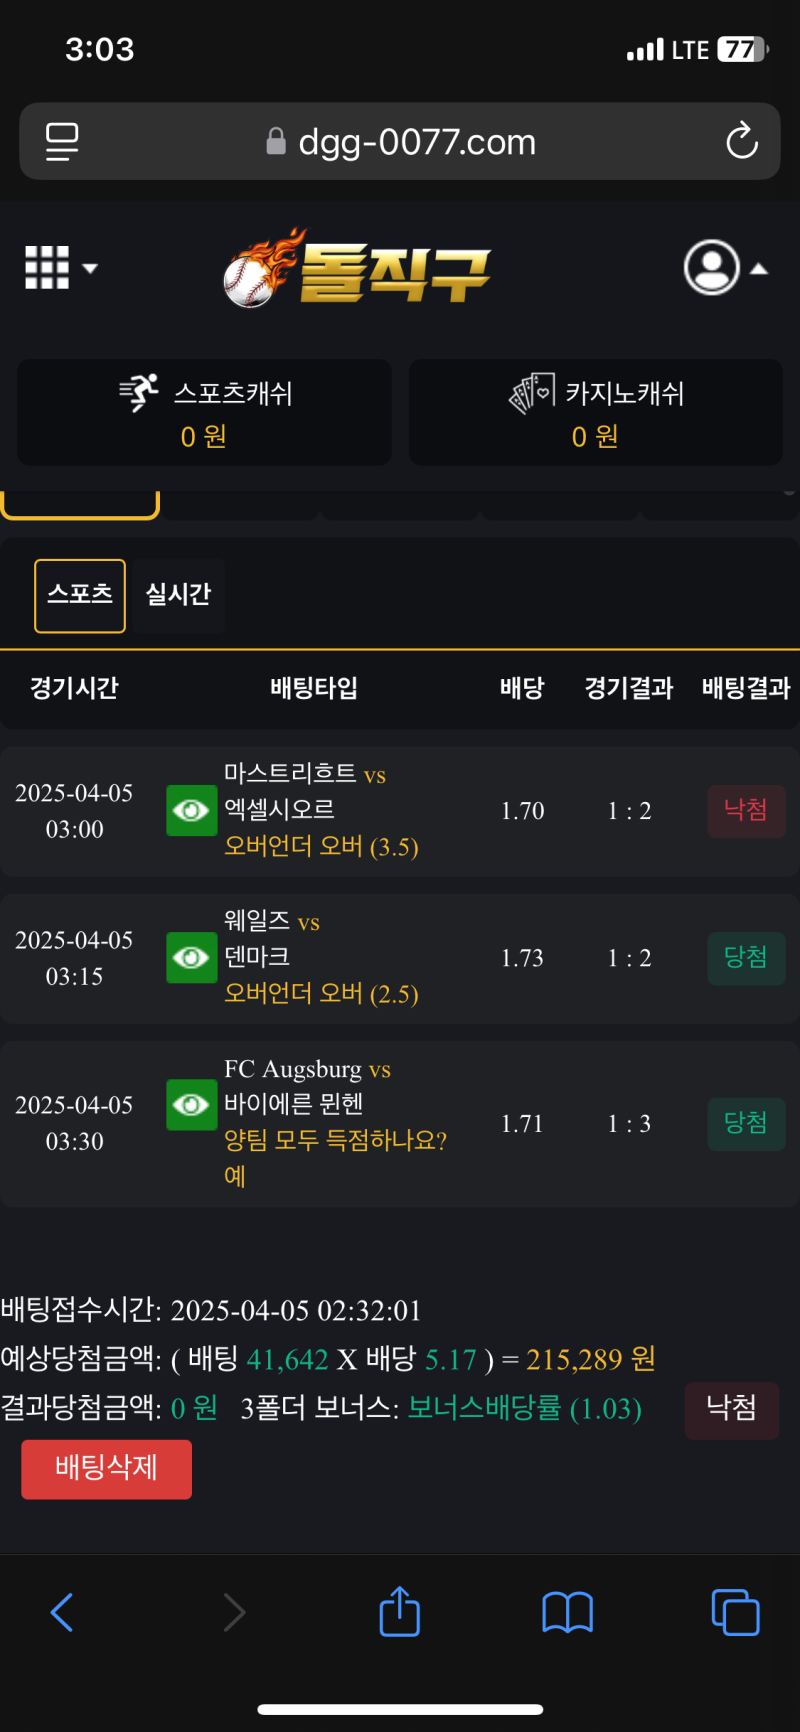Switch to the 실시간 tab
Viewport: 800px width, 1732px height.
(178, 595)
